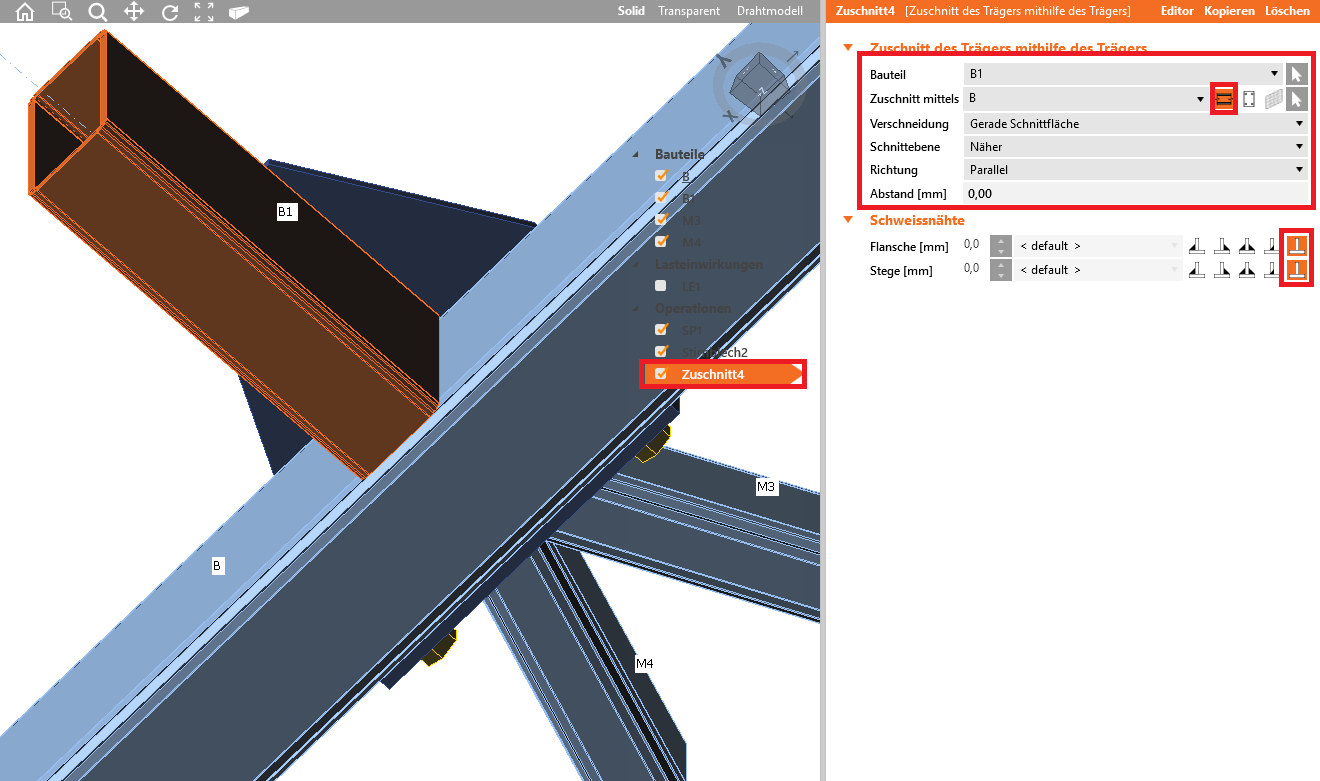The height and width of the screenshot is (781, 1320).
Task: Collapse the Schweissnähte section
Action: click(849, 220)
